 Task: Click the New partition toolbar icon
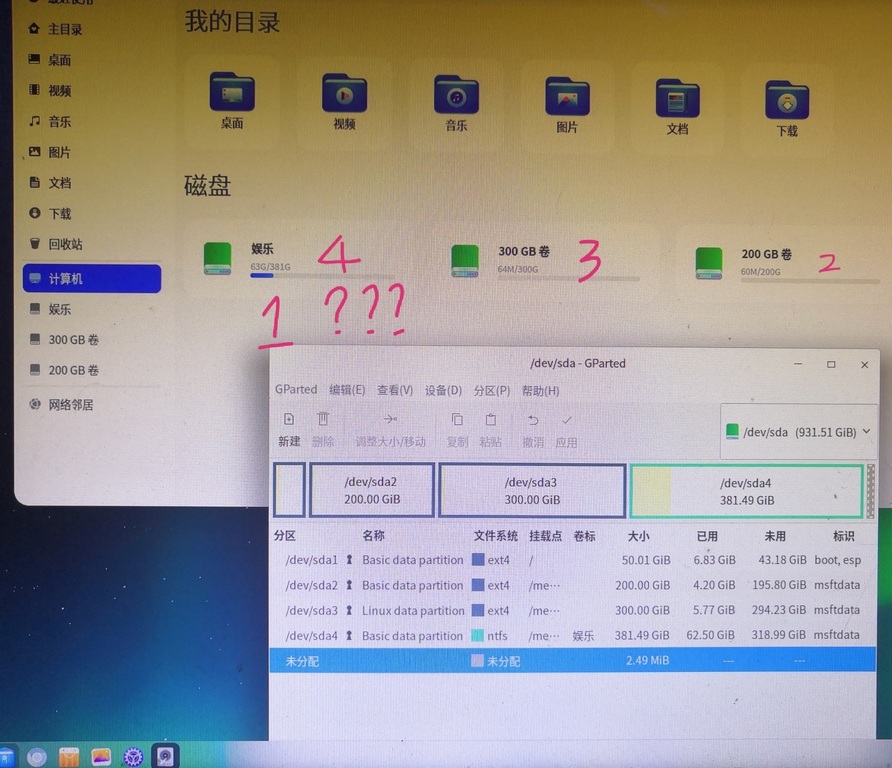(289, 419)
